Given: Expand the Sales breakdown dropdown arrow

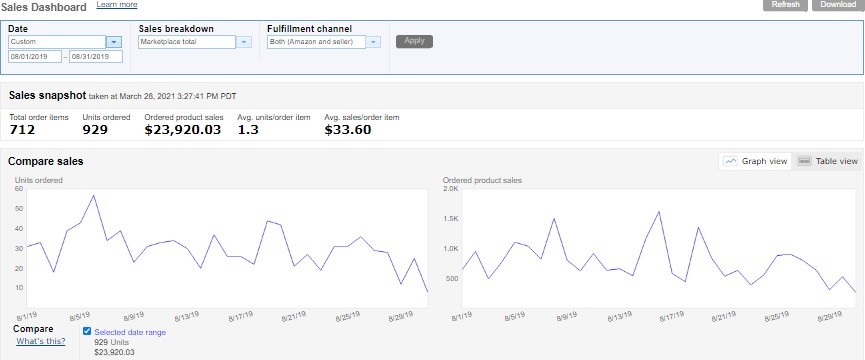Looking at the screenshot, I should (244, 42).
